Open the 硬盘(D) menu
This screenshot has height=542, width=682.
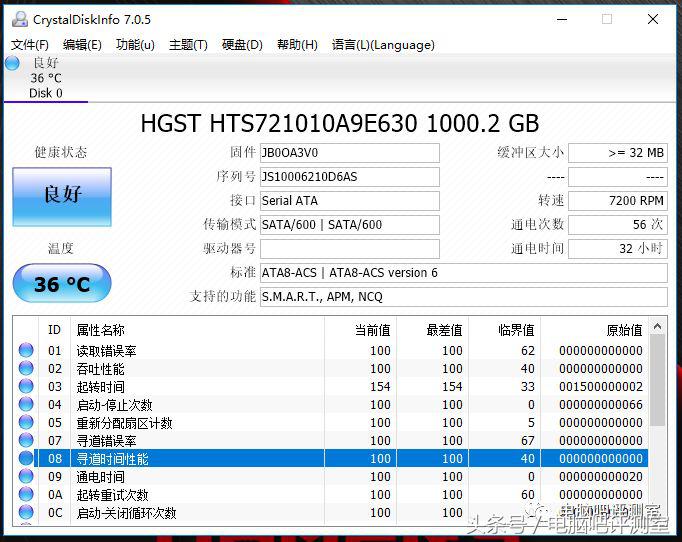pos(242,45)
